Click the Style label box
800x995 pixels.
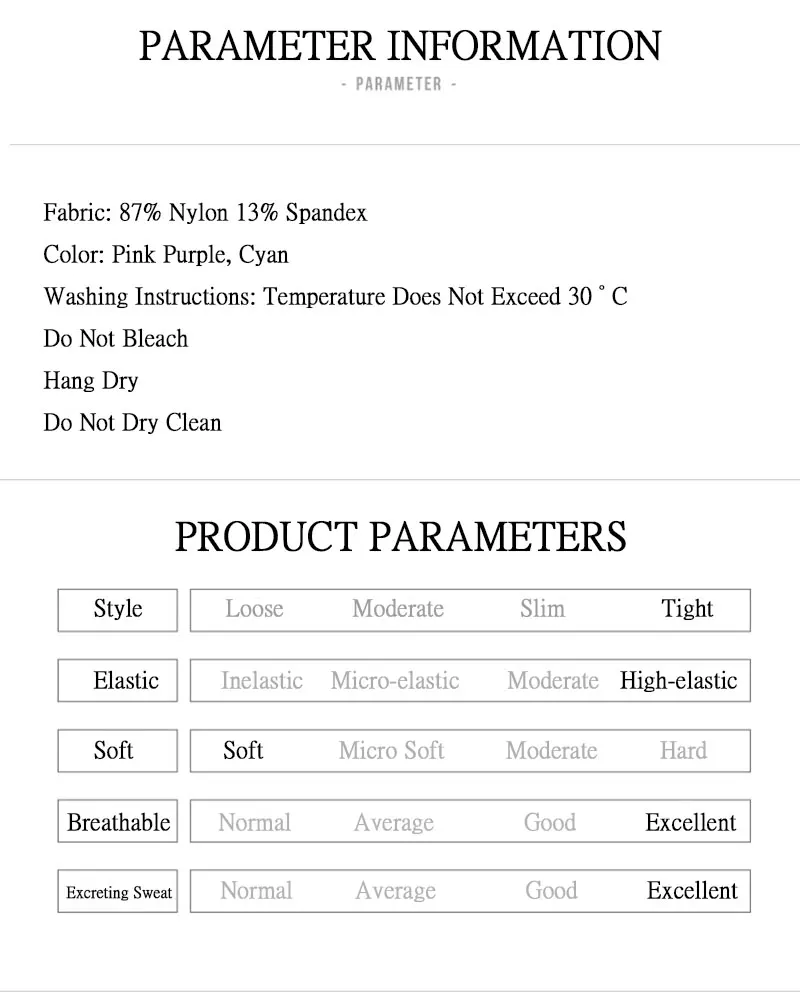(117, 610)
